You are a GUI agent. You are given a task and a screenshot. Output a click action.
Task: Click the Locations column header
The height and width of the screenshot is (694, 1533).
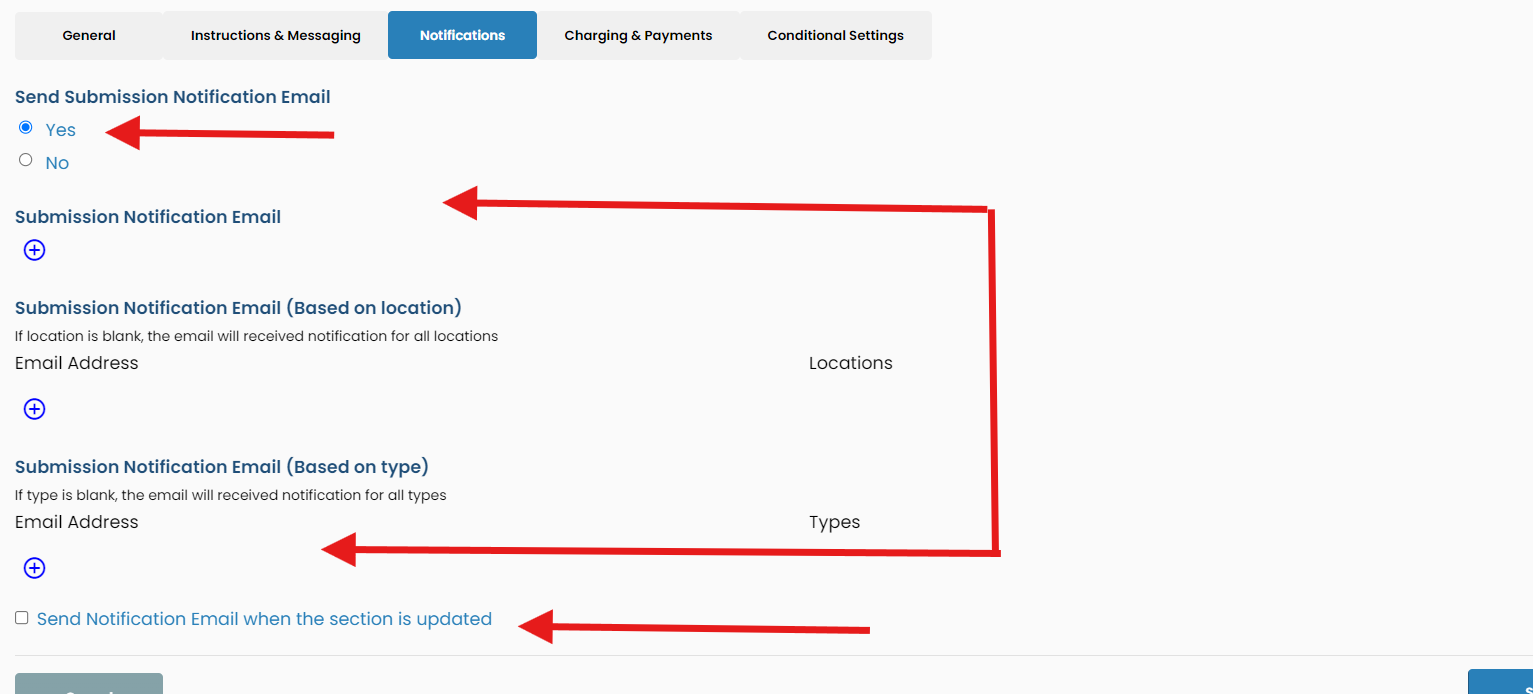(x=850, y=363)
